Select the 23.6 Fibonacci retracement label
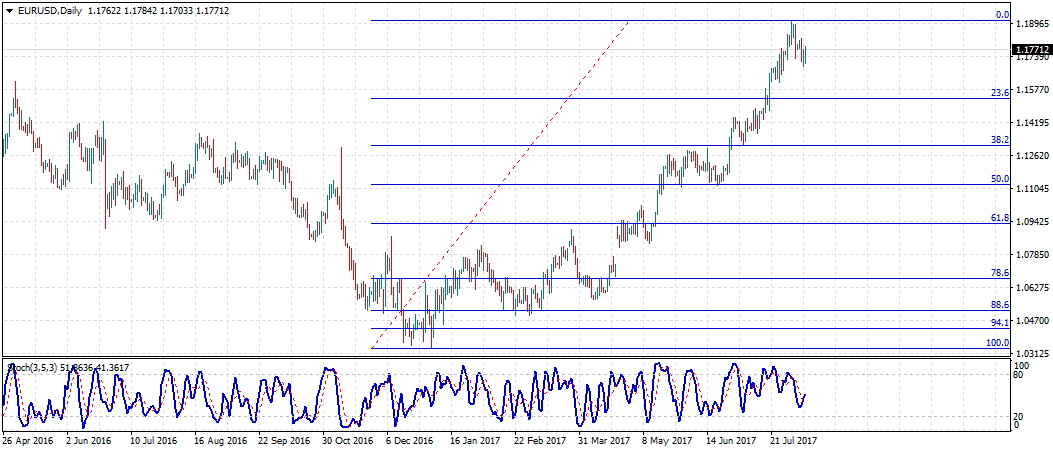1053x452 pixels. tap(998, 93)
